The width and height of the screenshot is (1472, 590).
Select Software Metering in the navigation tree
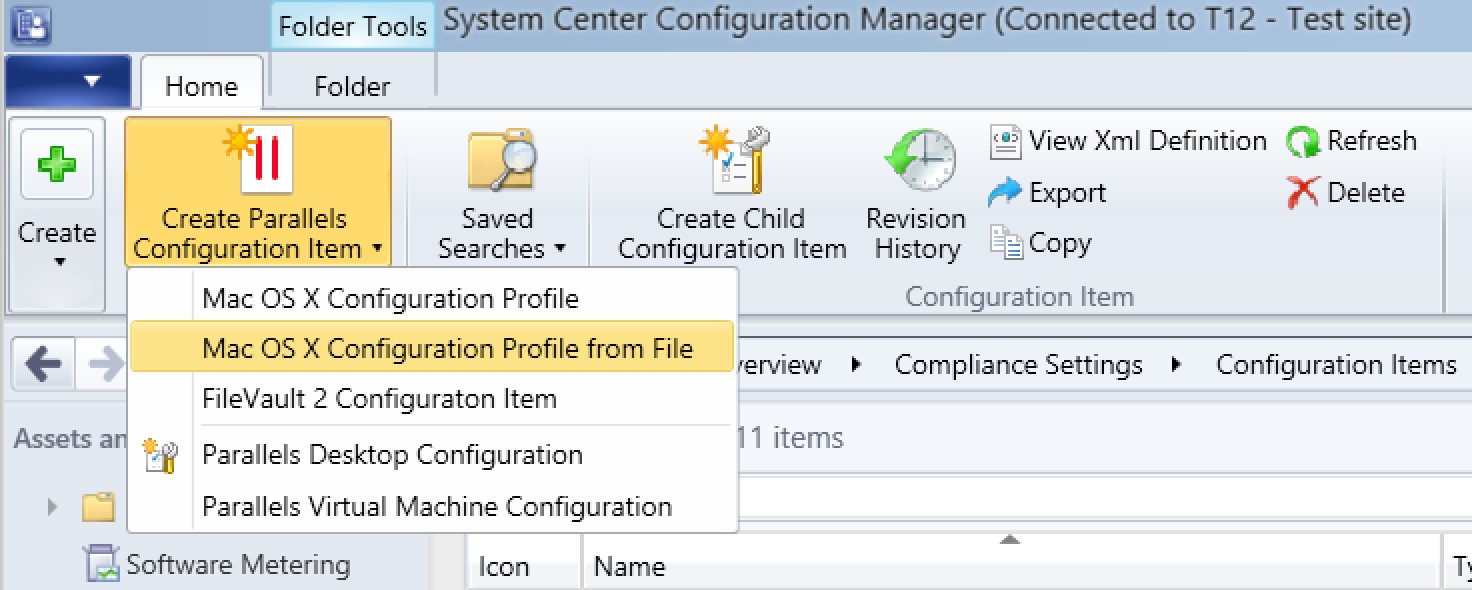(x=238, y=565)
